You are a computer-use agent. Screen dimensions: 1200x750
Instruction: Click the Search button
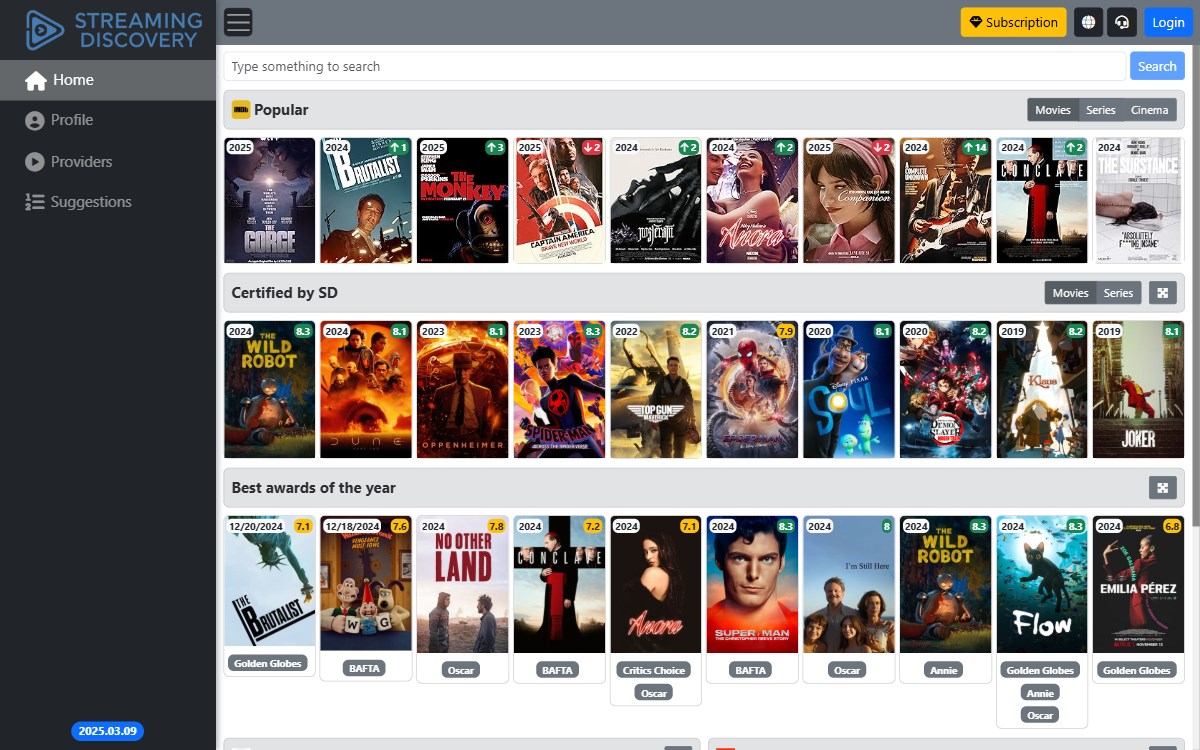[x=1157, y=66]
